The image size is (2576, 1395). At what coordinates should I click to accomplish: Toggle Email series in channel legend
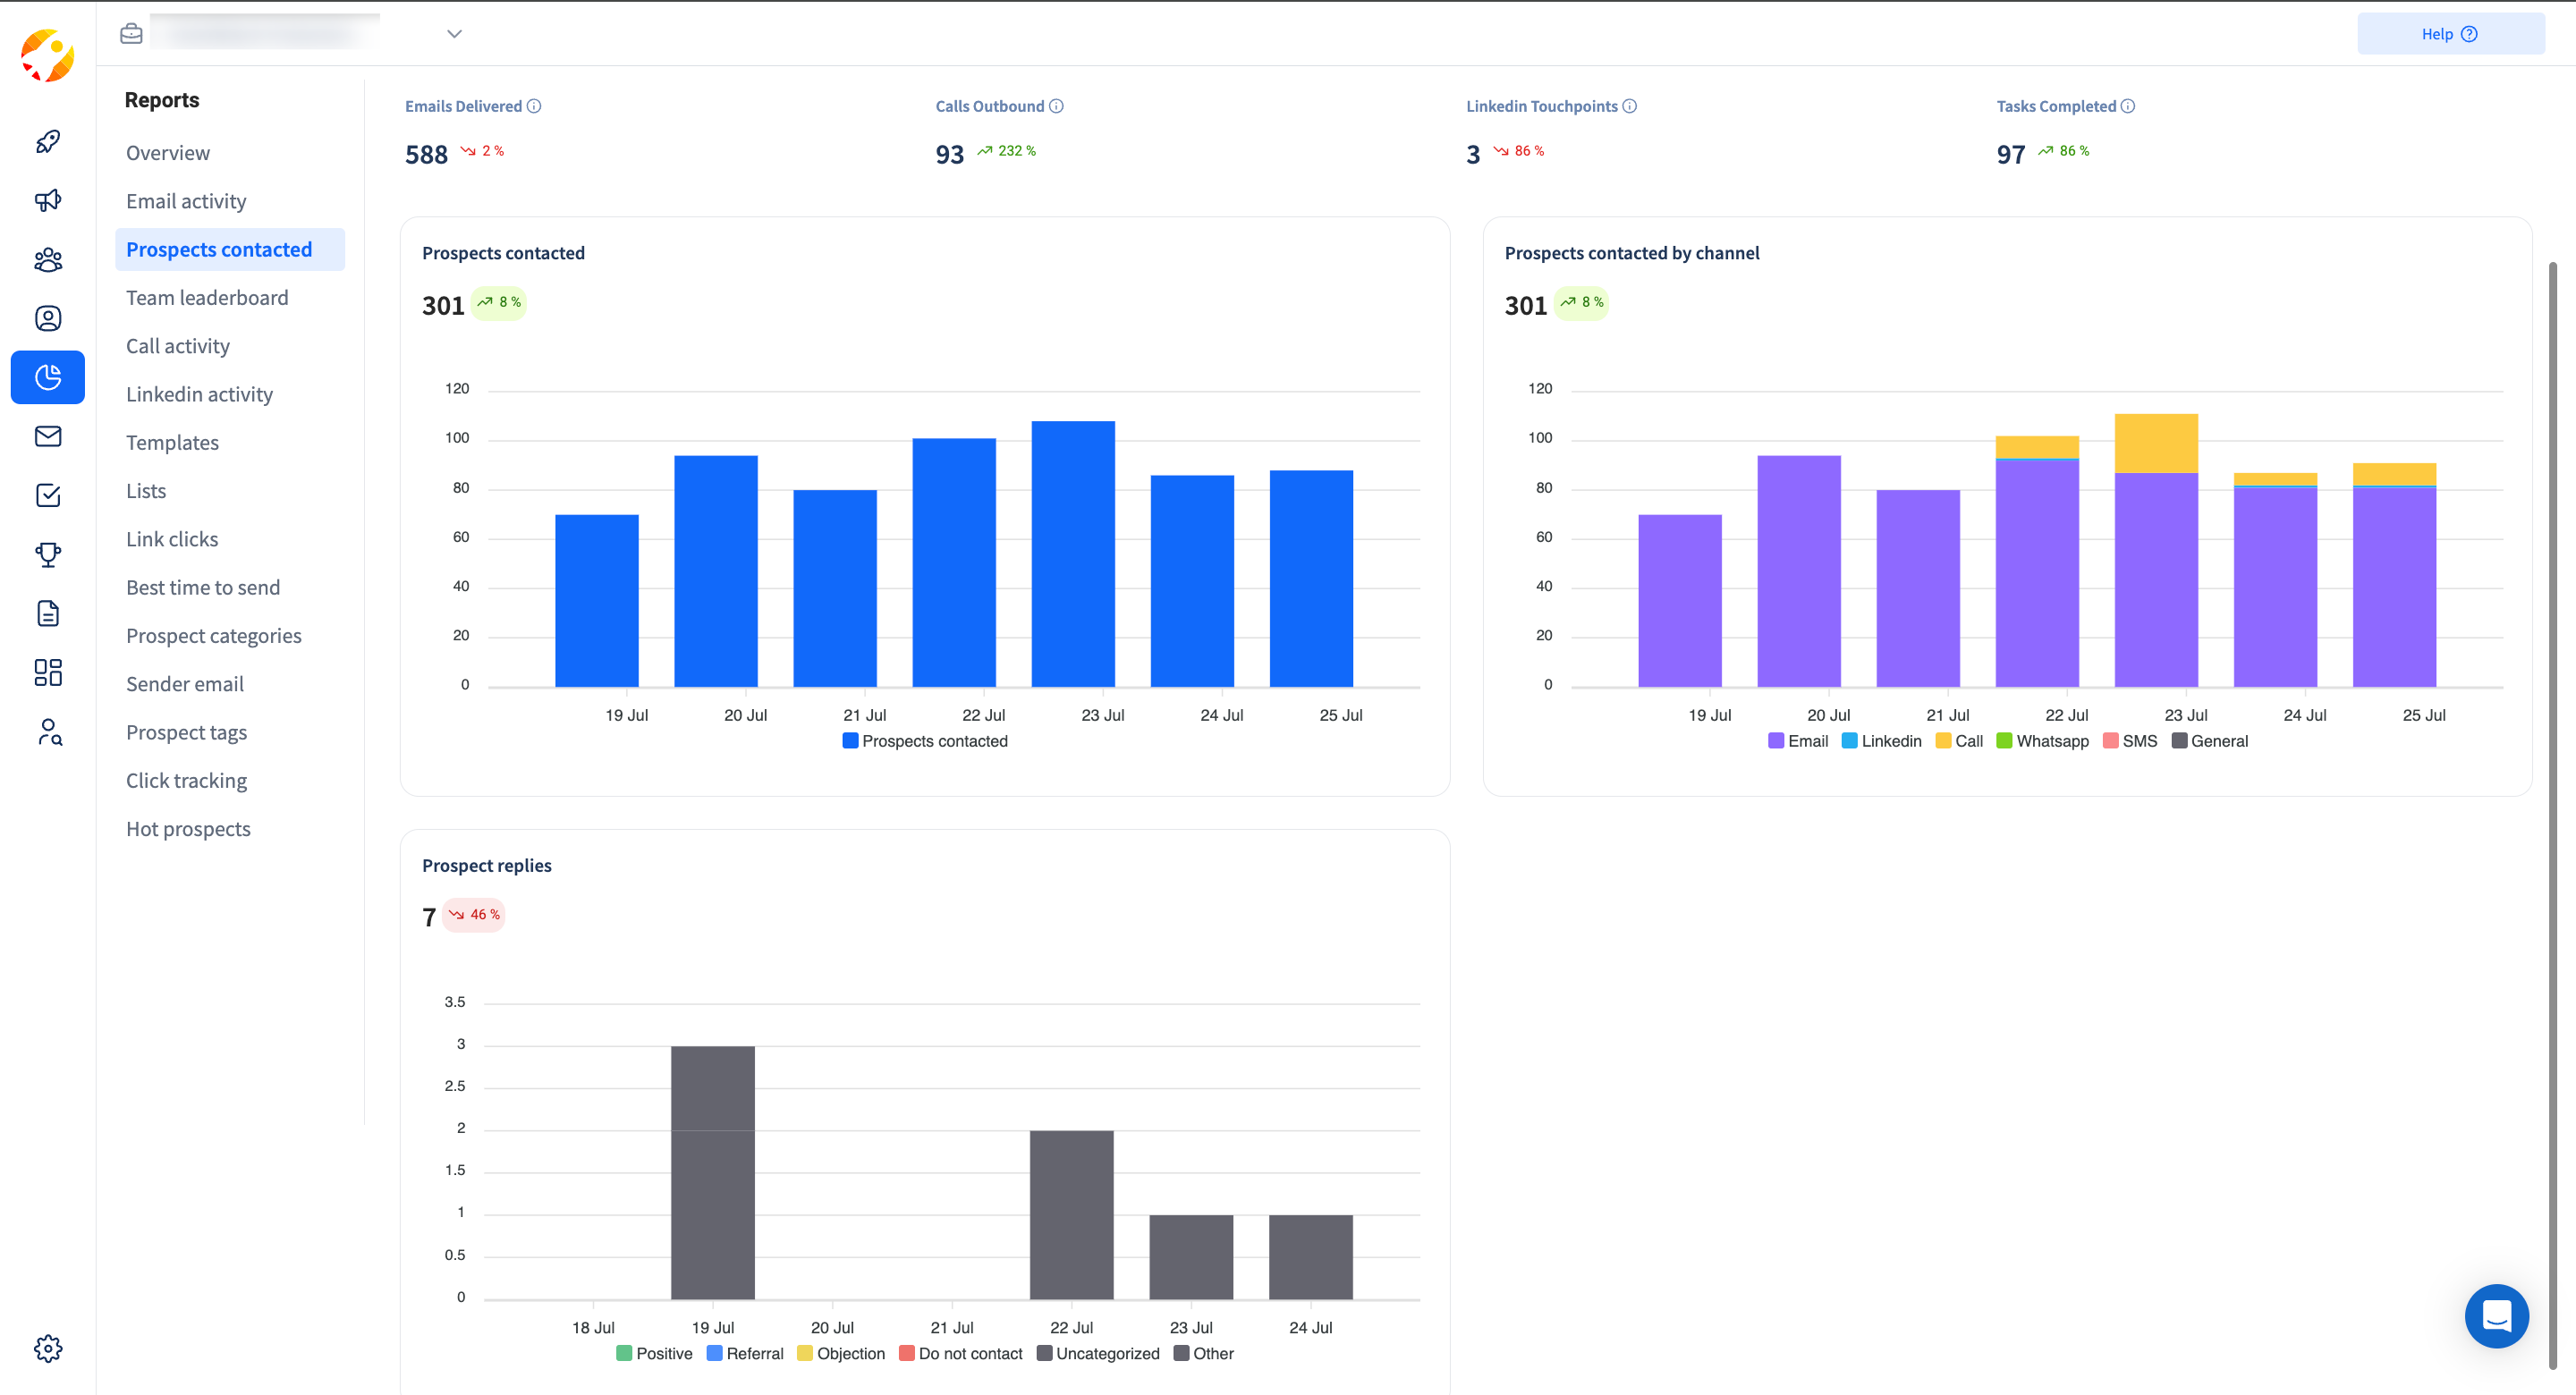coord(1797,741)
